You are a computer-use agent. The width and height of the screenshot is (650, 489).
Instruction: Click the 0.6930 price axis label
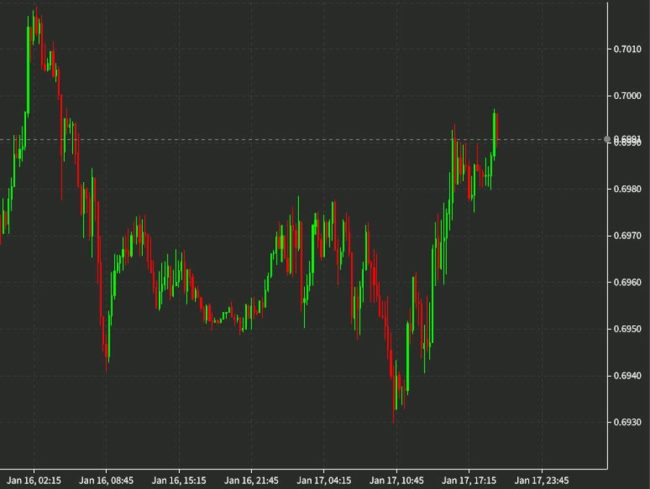(628, 423)
